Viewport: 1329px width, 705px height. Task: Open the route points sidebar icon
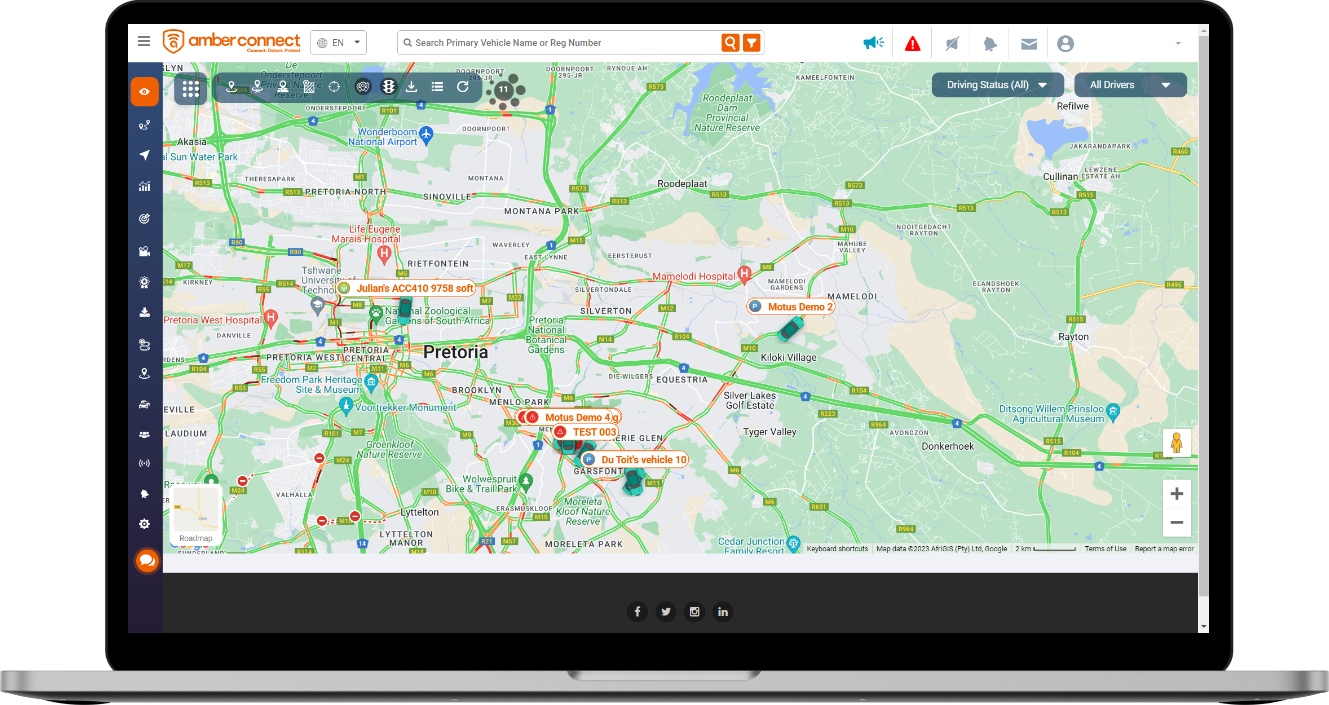145,125
